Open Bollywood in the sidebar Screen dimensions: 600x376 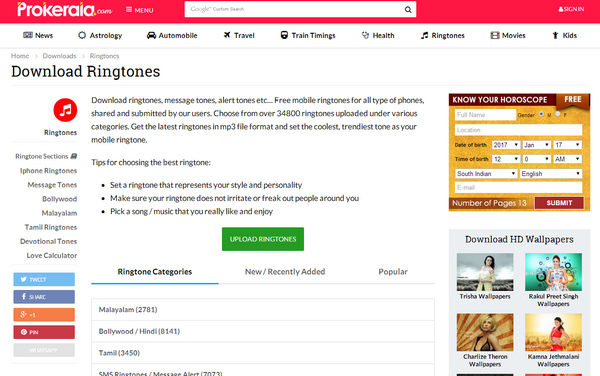click(x=59, y=199)
